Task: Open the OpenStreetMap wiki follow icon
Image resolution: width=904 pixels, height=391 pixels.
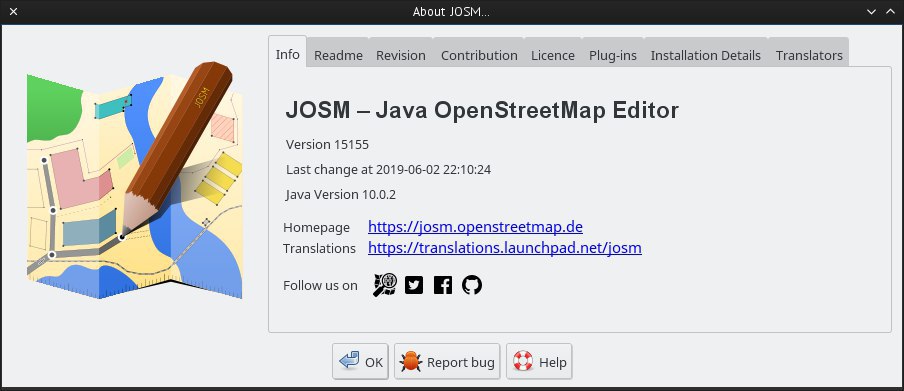Action: 385,285
